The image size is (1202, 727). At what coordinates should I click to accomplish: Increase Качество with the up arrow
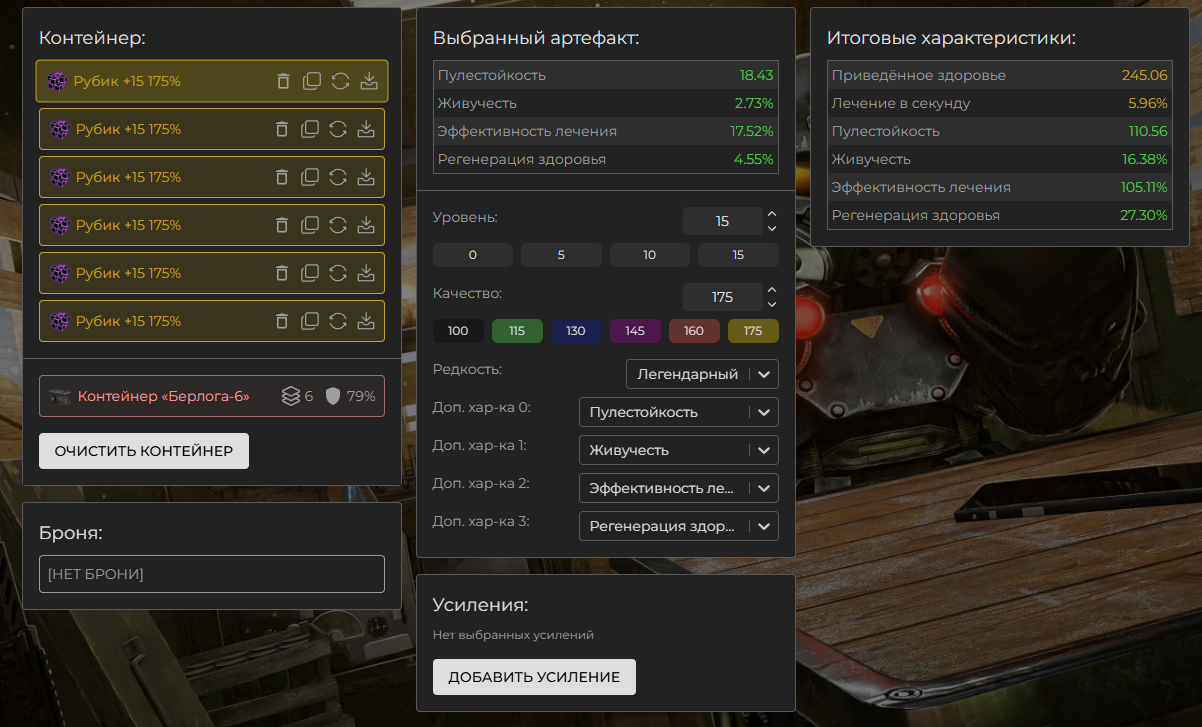771,290
